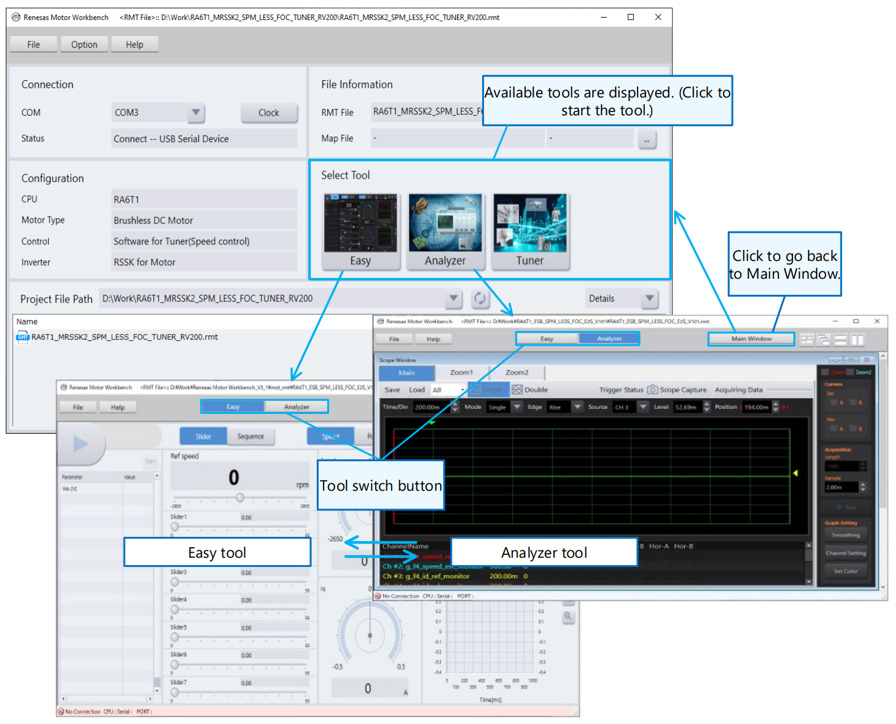This screenshot has width=896, height=724.
Task: Switch to Zoom2 tab in Scope Window
Action: tap(517, 373)
